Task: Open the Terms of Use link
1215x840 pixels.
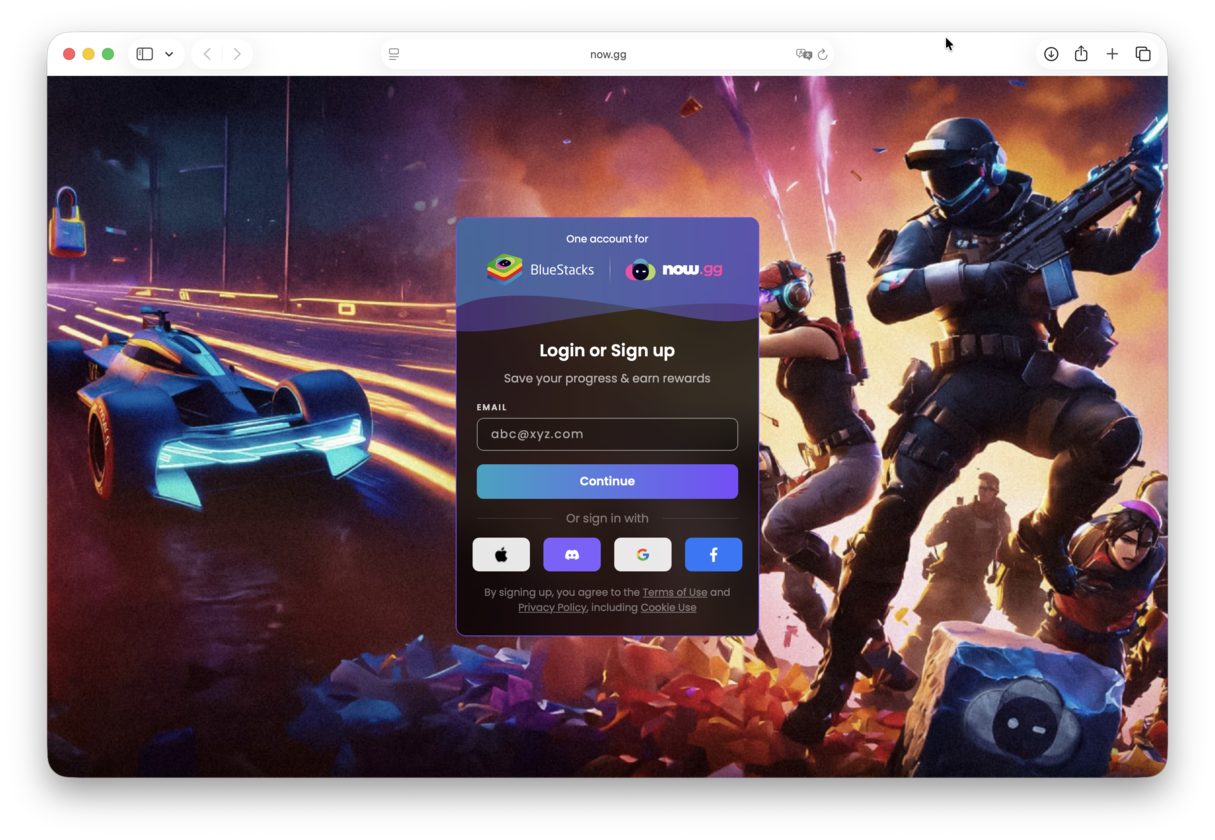Action: pyautogui.click(x=675, y=592)
